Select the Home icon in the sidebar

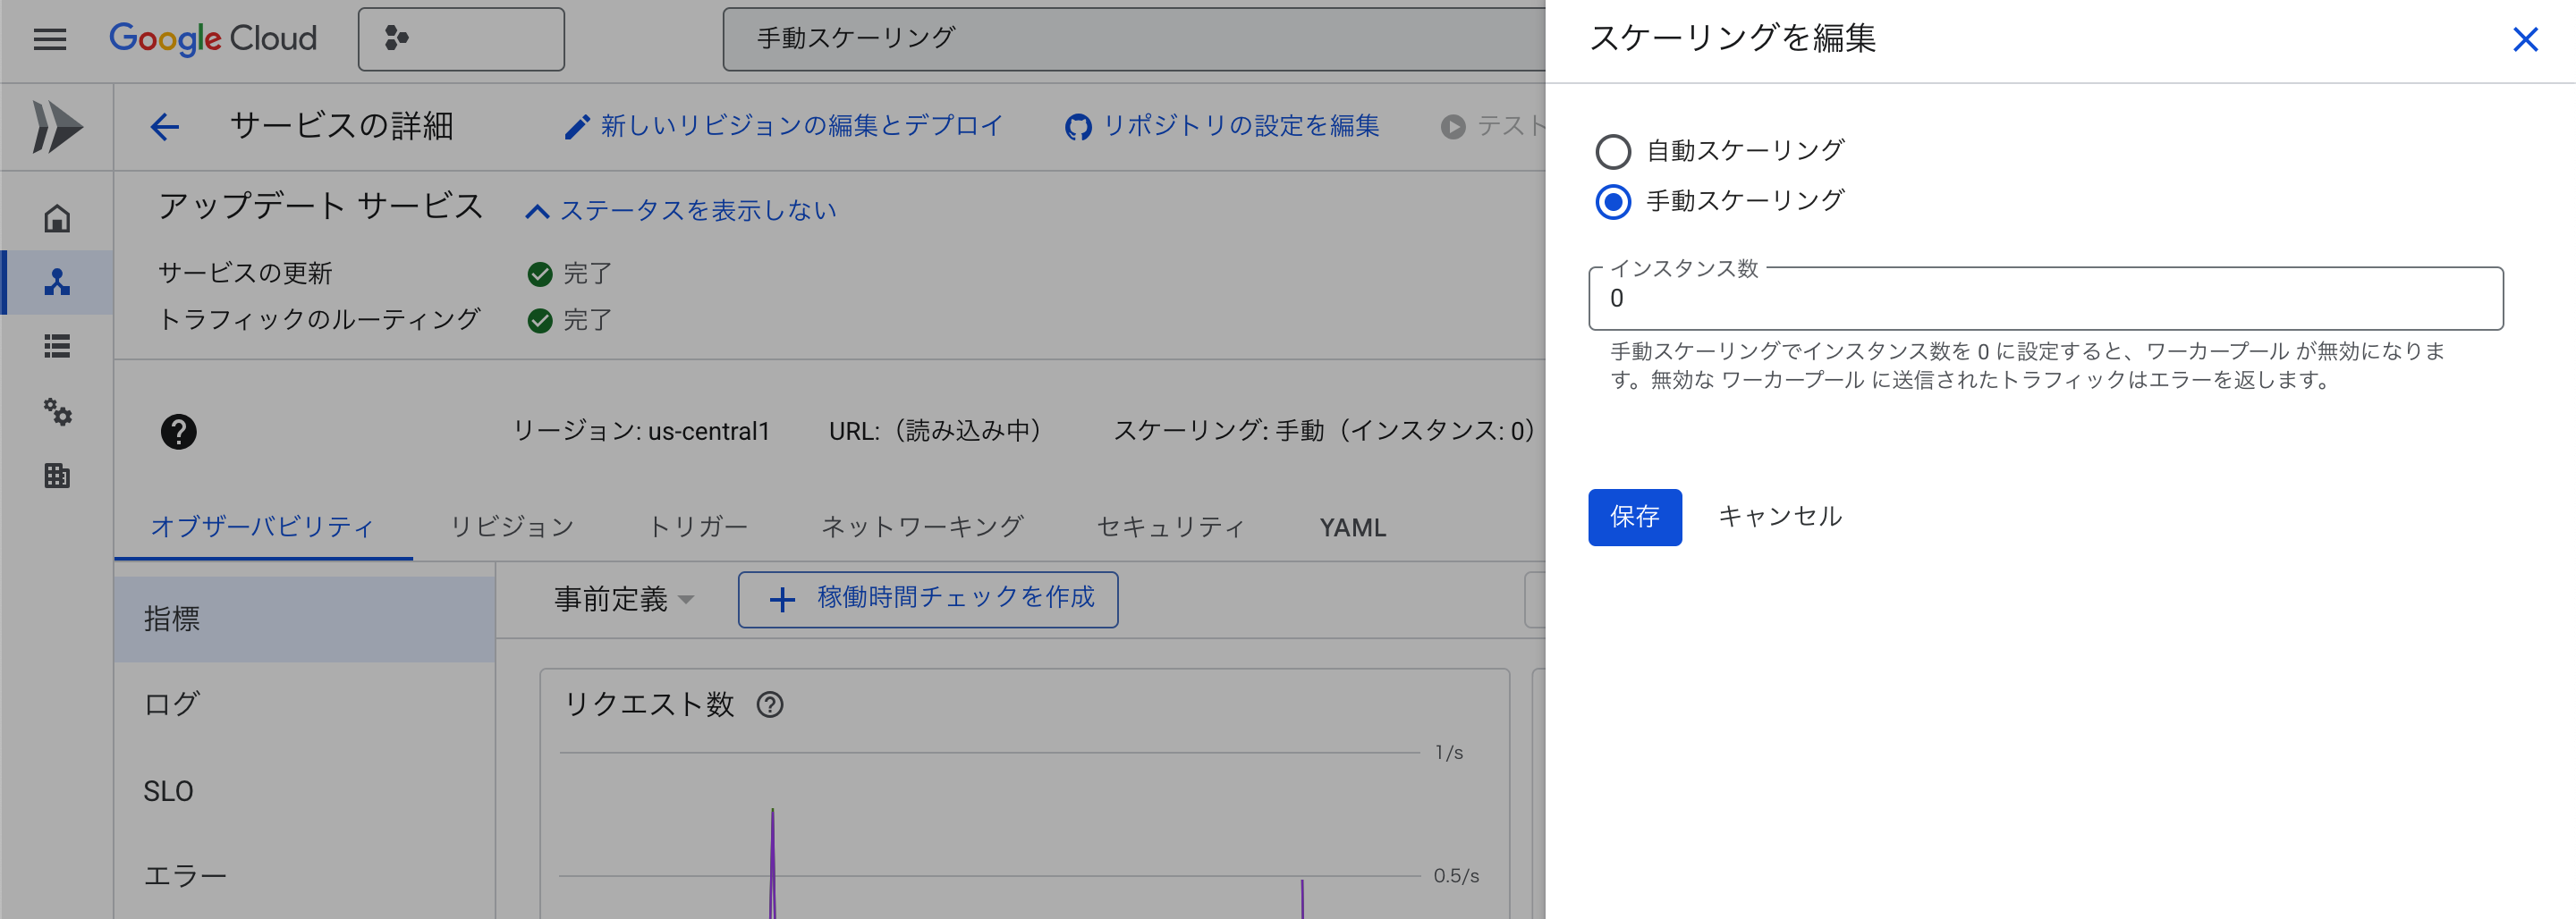click(57, 215)
